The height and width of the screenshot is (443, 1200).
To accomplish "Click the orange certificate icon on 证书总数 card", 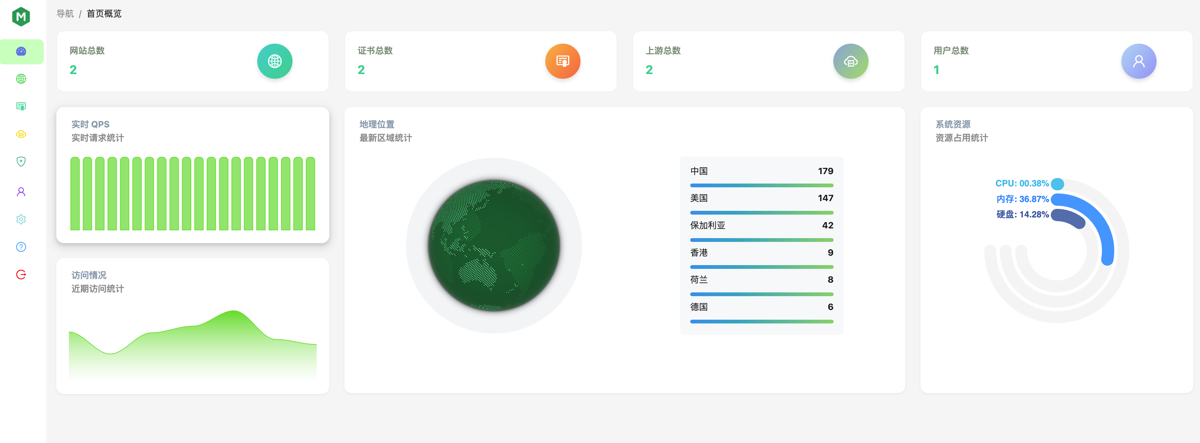I will 563,61.
